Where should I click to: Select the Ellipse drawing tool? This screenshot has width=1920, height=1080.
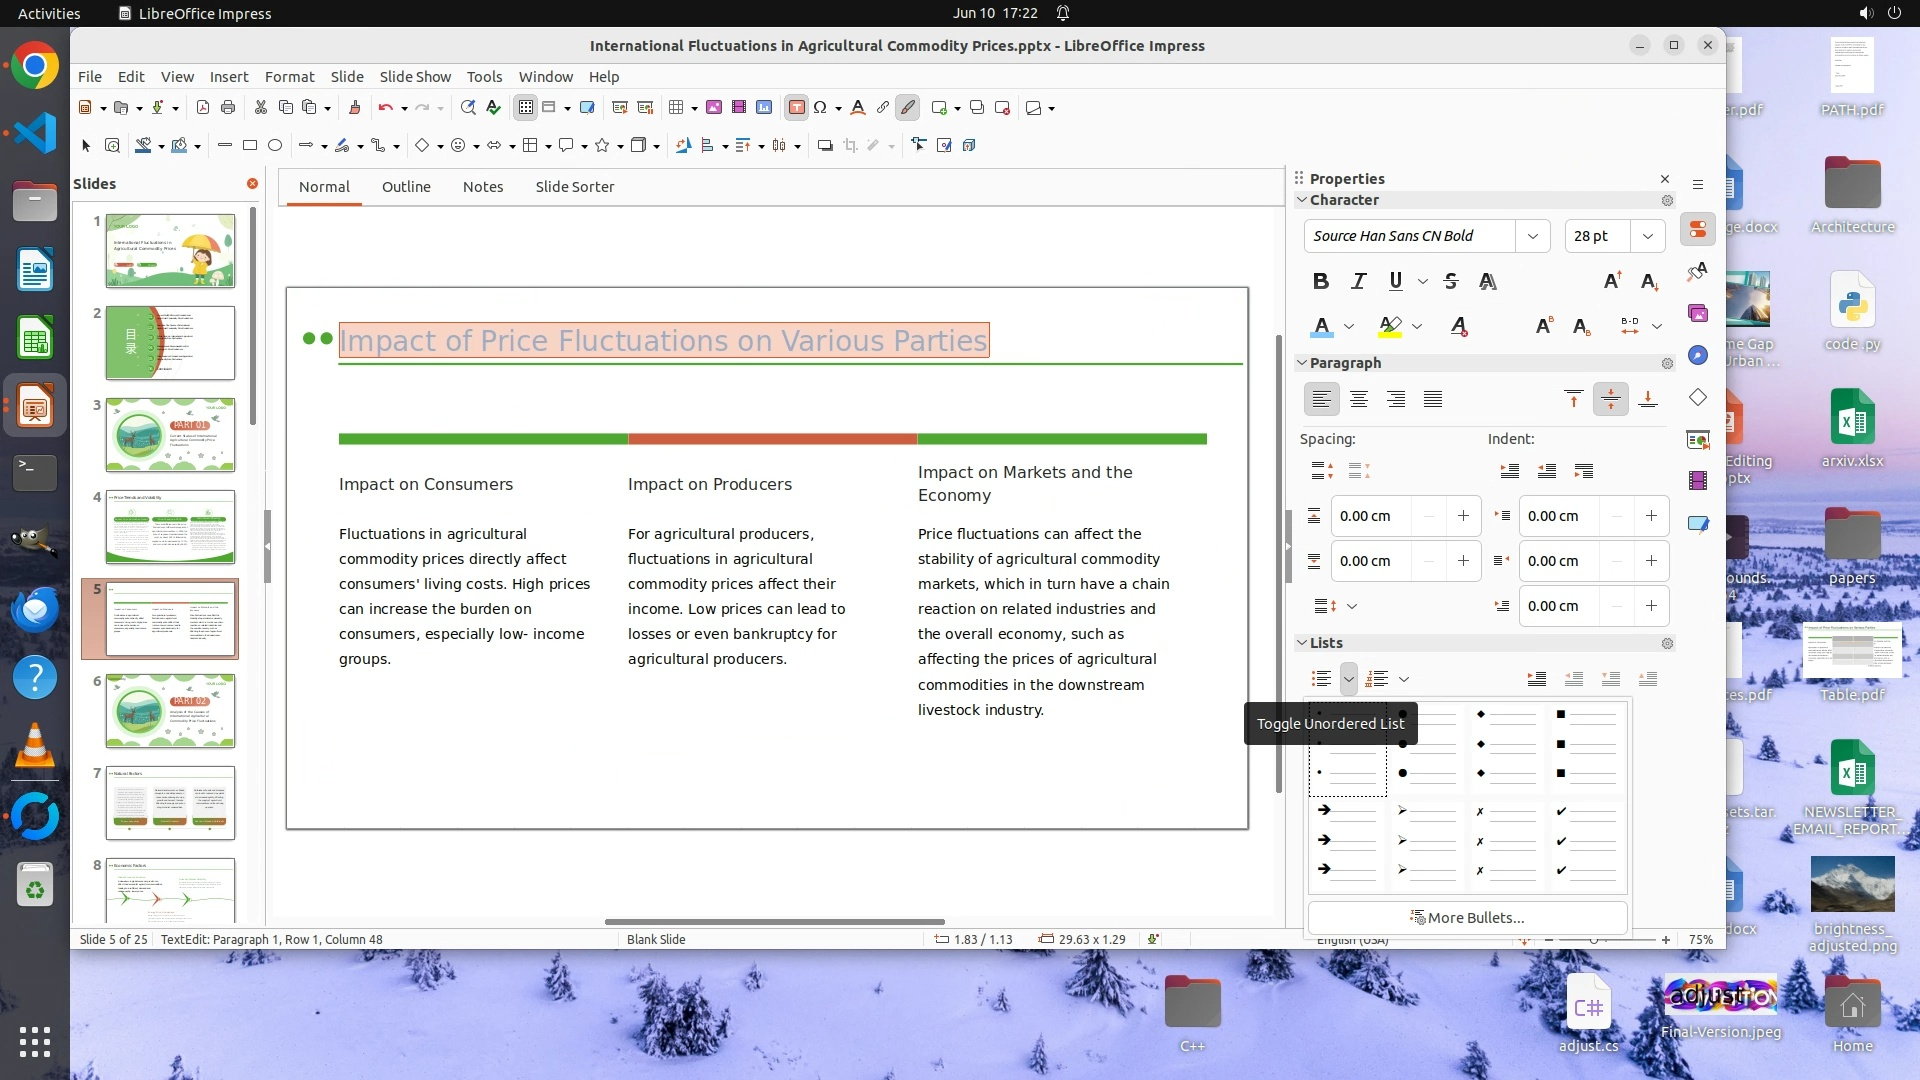(275, 146)
